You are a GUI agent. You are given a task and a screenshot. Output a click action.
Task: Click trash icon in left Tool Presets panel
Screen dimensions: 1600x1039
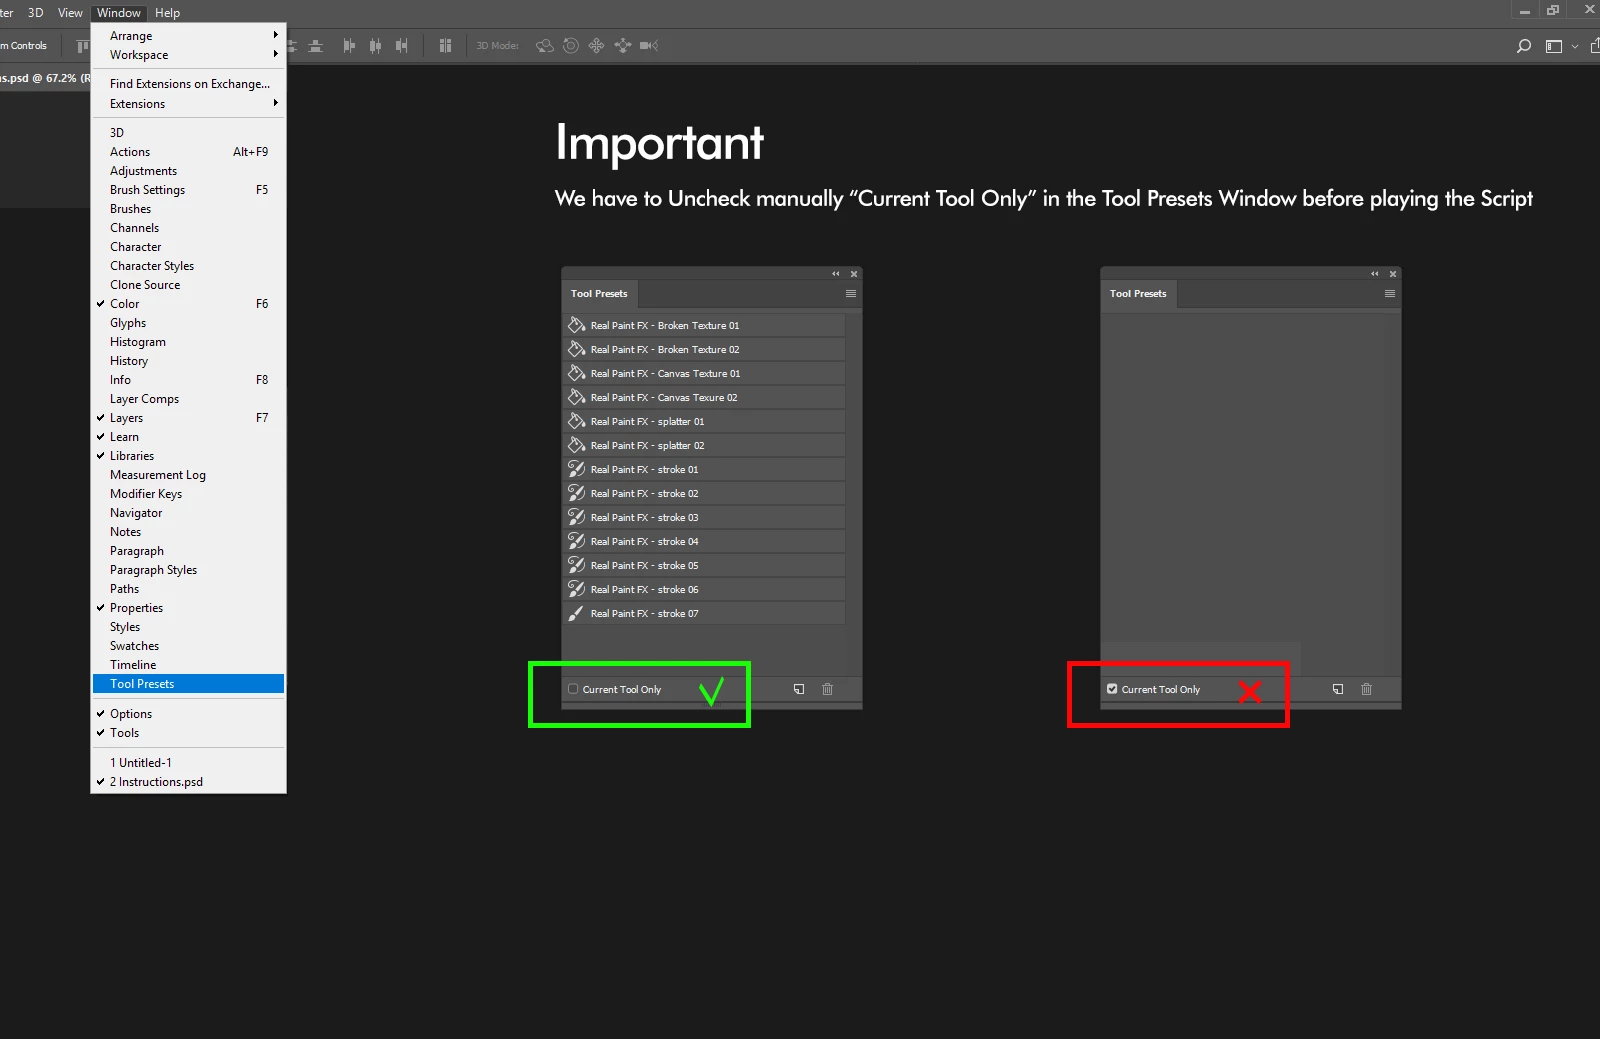coord(827,689)
